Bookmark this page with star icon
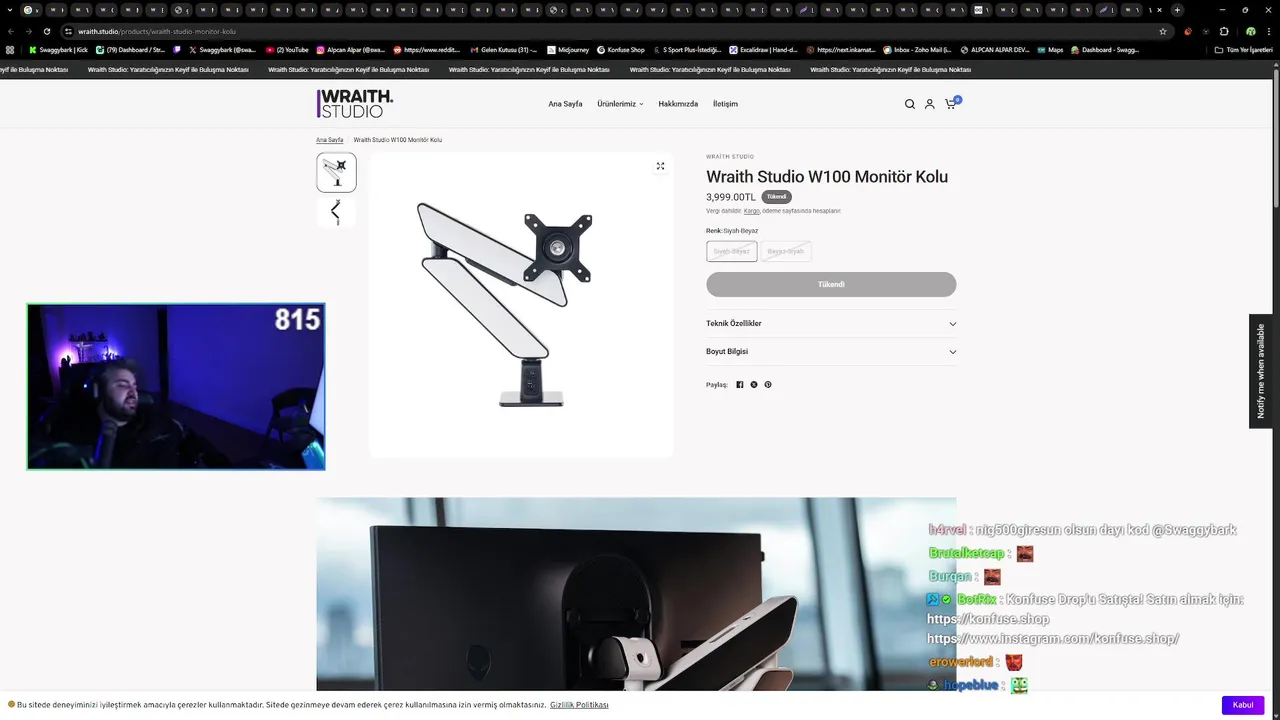This screenshot has width=1280, height=720. point(1163,31)
